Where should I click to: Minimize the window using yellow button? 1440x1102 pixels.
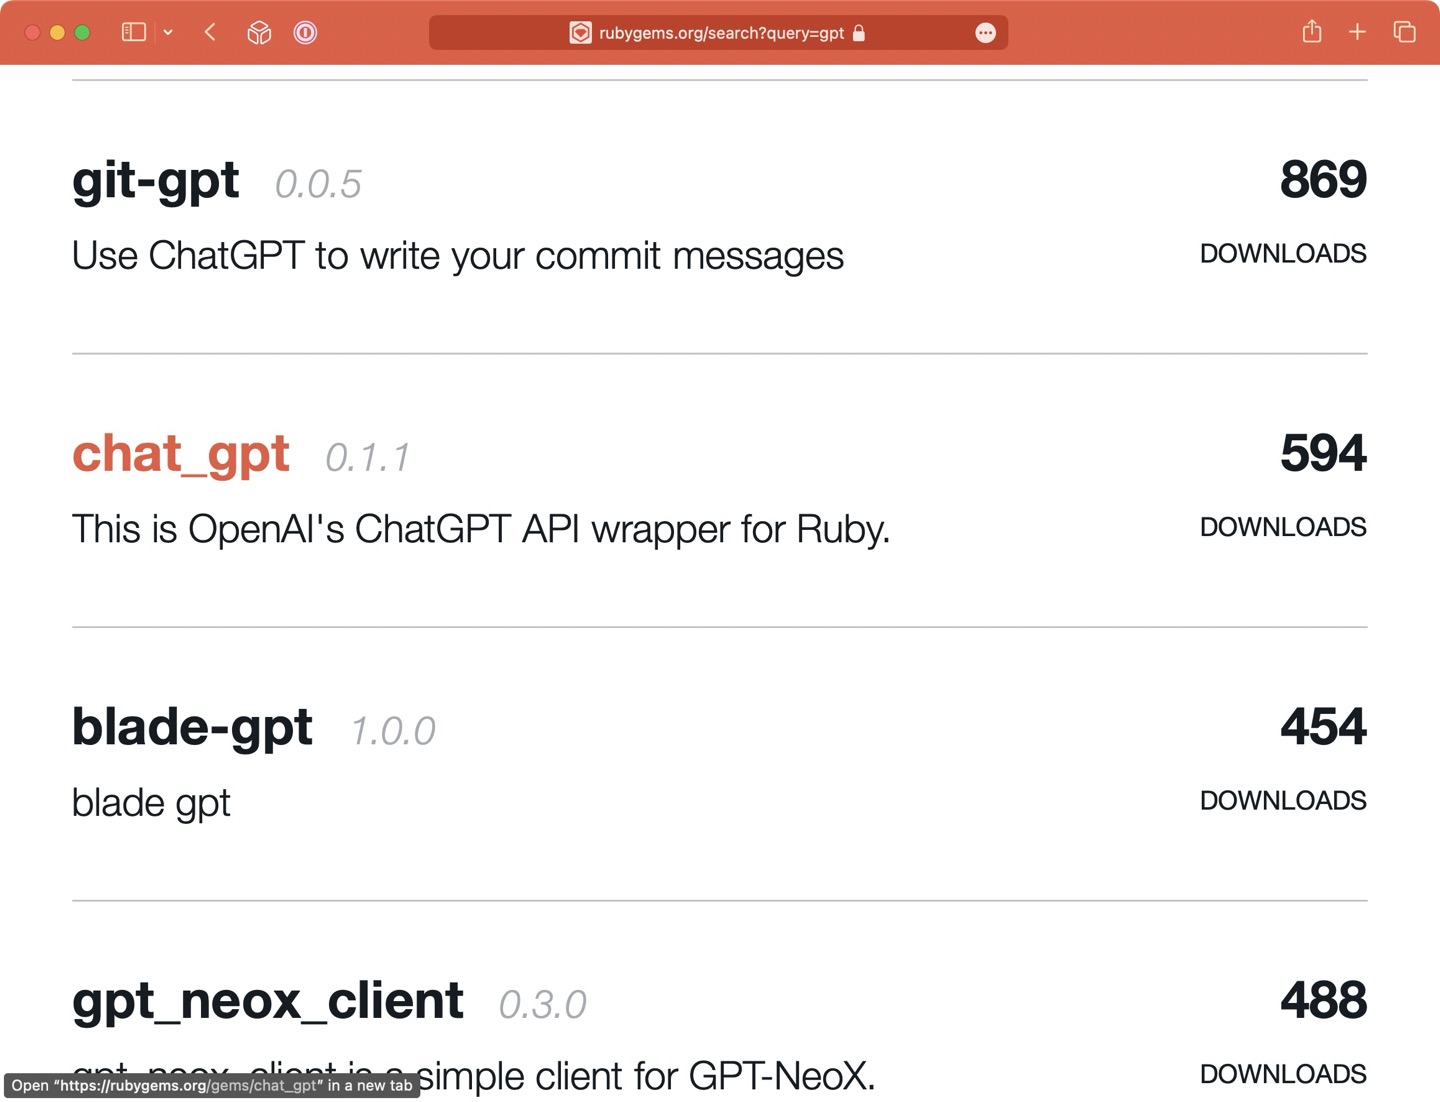(x=57, y=32)
